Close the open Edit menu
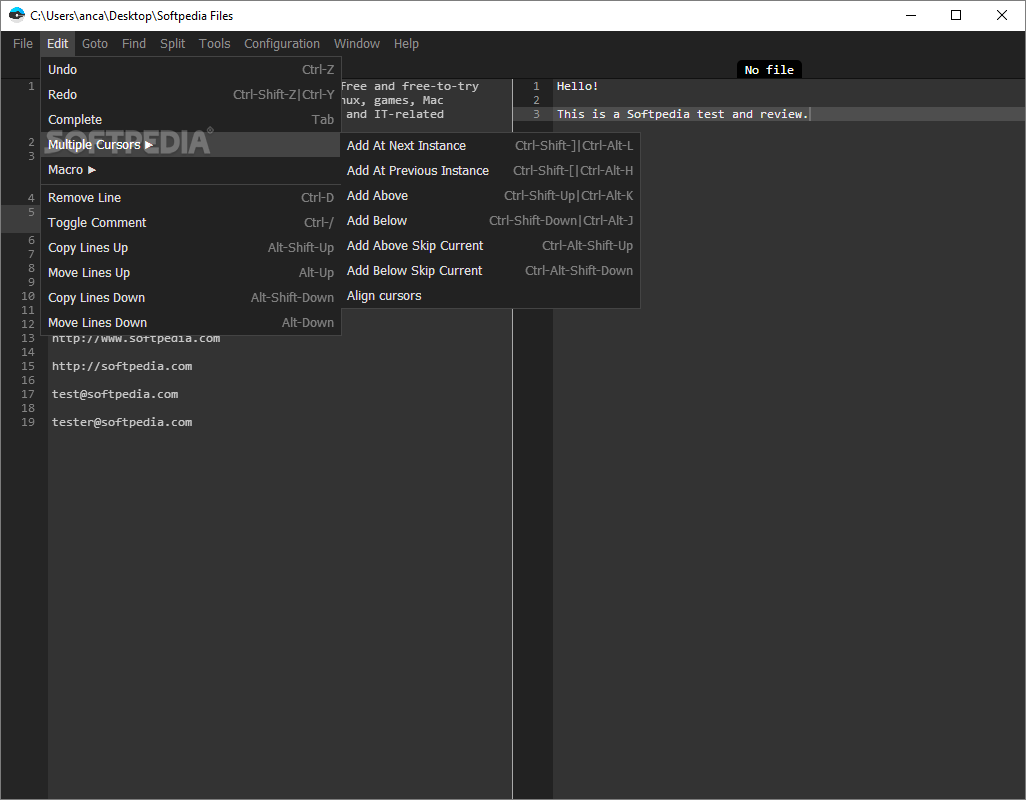The image size is (1026, 800). pos(58,44)
